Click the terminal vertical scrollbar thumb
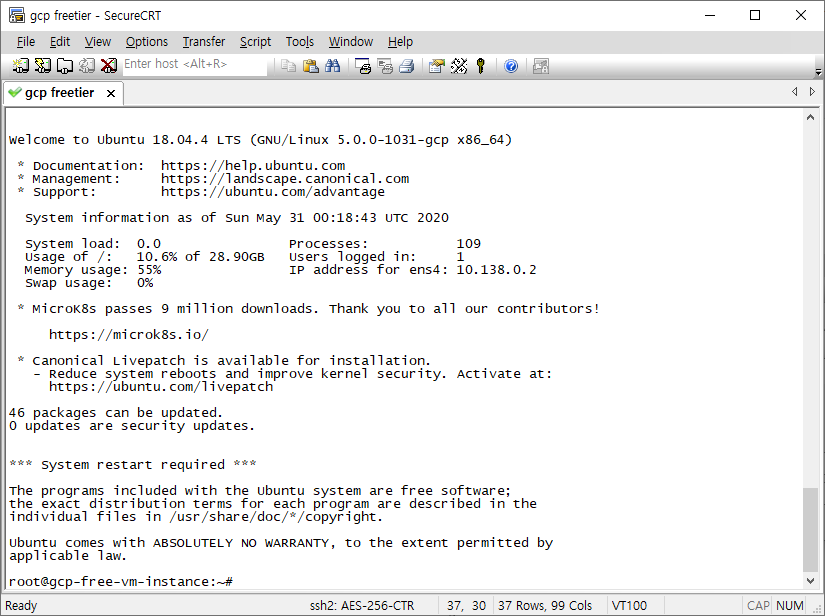Image resolution: width=825 pixels, height=616 pixels. point(810,529)
